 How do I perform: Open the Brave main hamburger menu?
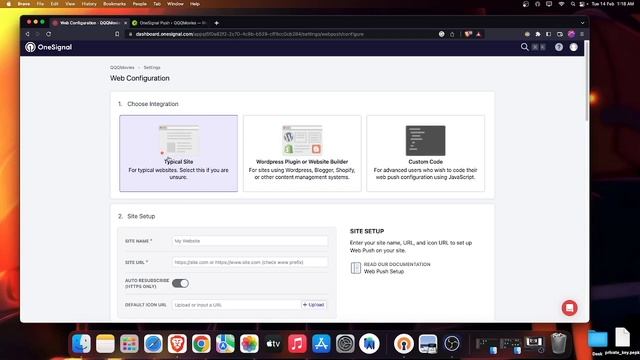(x=582, y=34)
